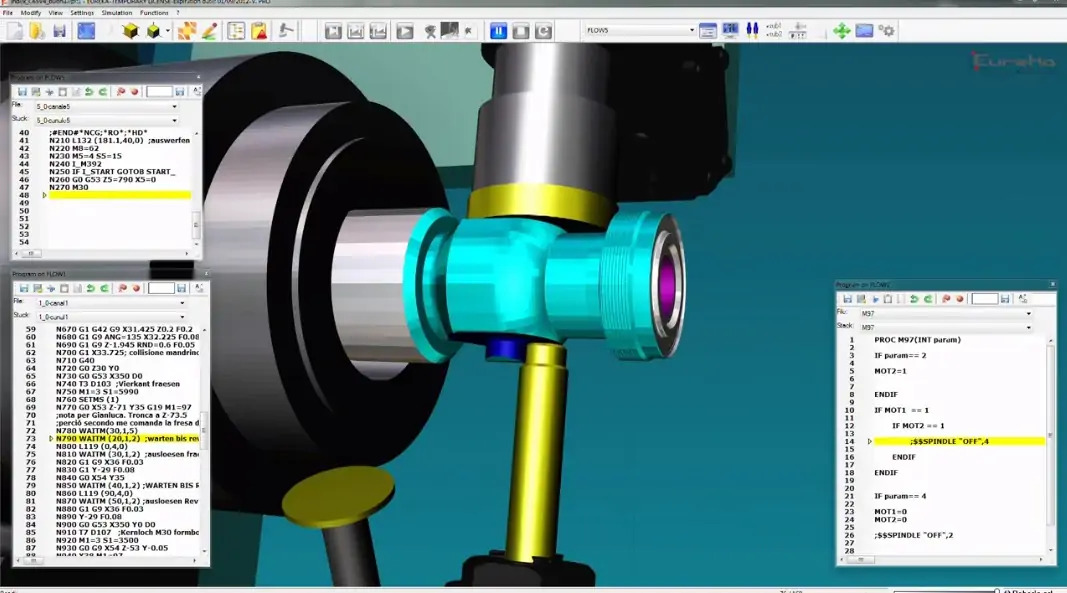Open the Modify menu
The width and height of the screenshot is (1067, 593).
coord(31,13)
